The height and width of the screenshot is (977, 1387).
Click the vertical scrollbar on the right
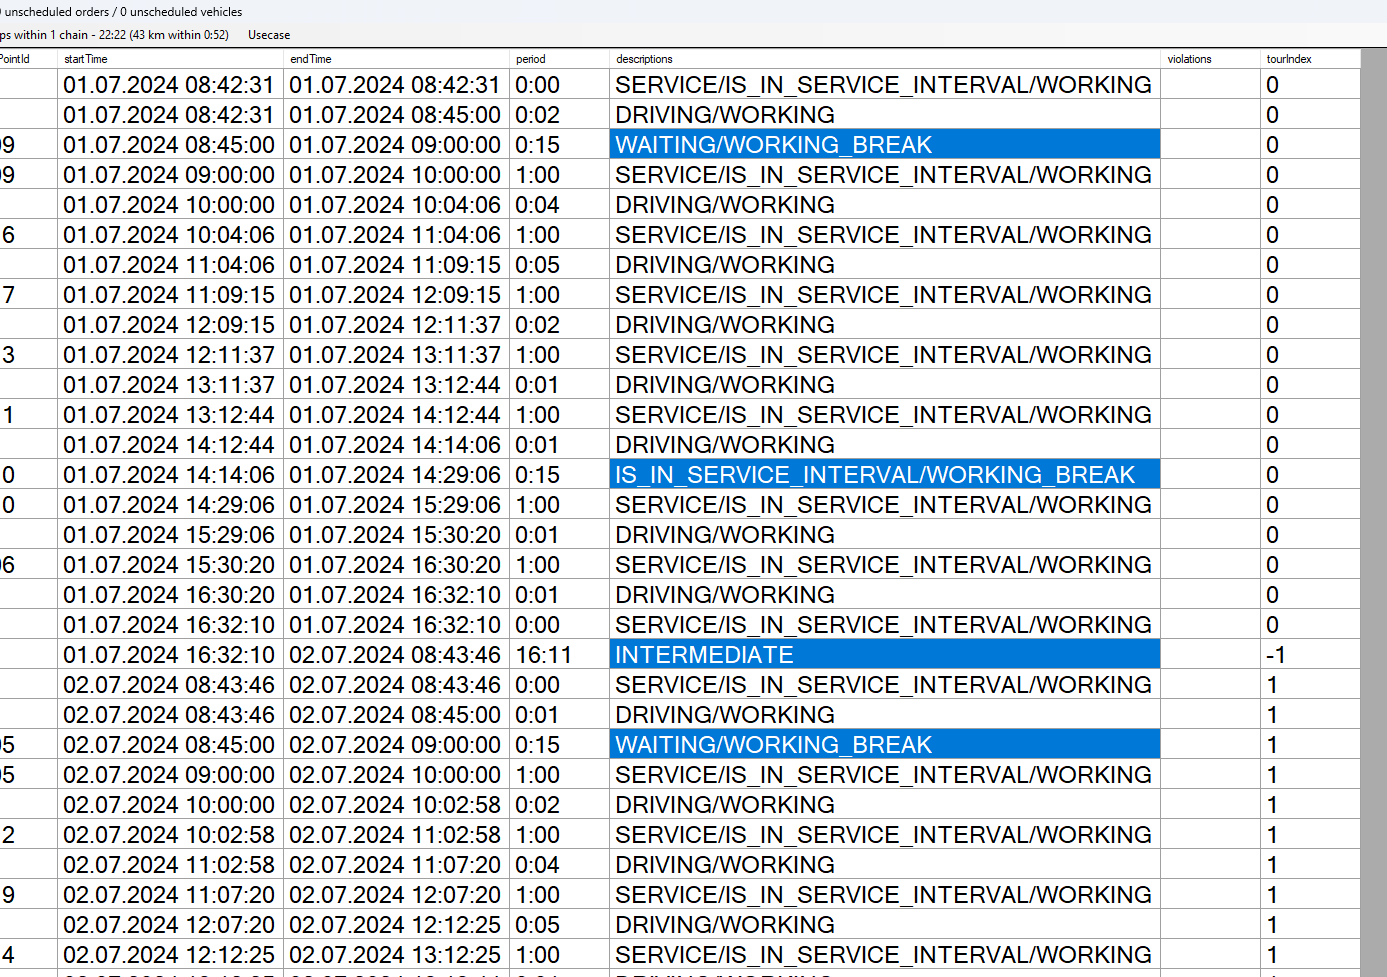point(1373,500)
